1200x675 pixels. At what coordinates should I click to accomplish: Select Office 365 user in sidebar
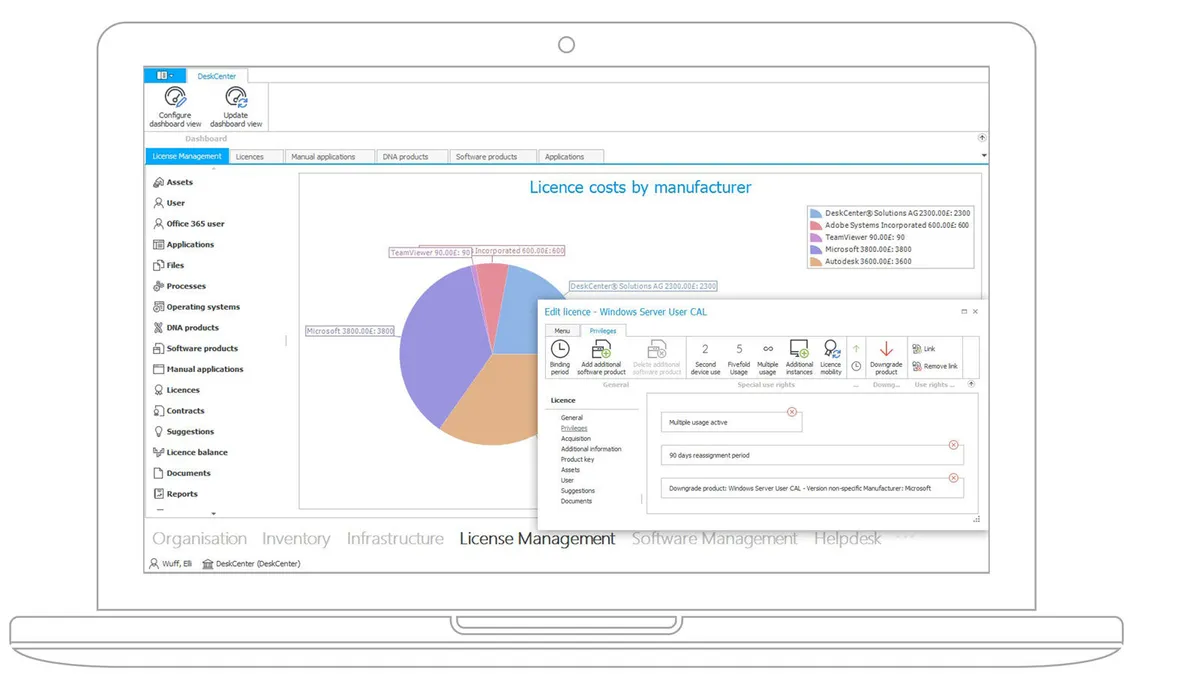pos(189,224)
